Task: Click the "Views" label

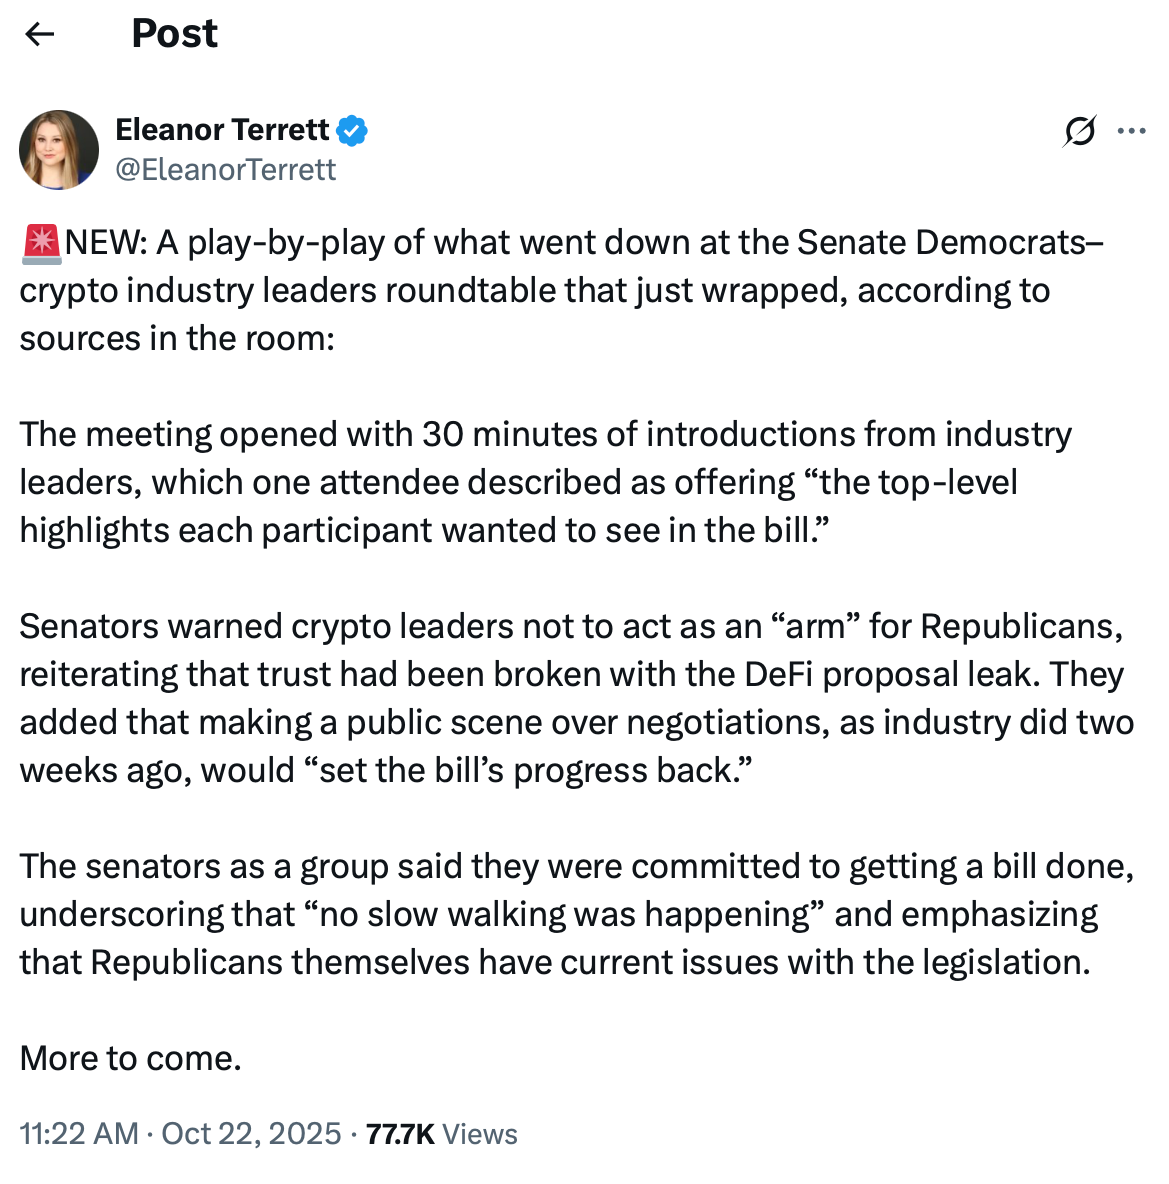Action: (x=480, y=1134)
